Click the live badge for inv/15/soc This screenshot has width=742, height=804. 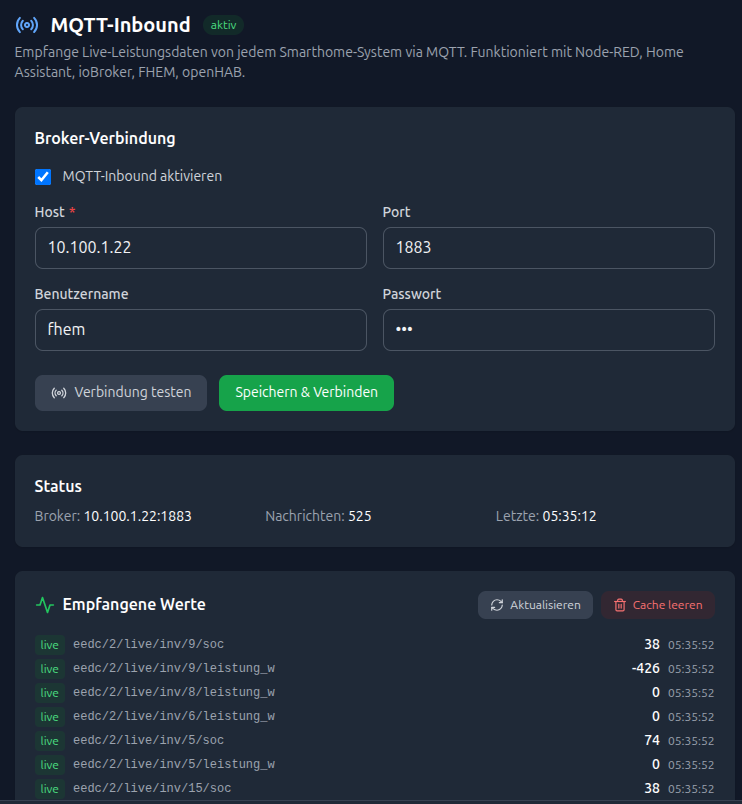[50, 789]
